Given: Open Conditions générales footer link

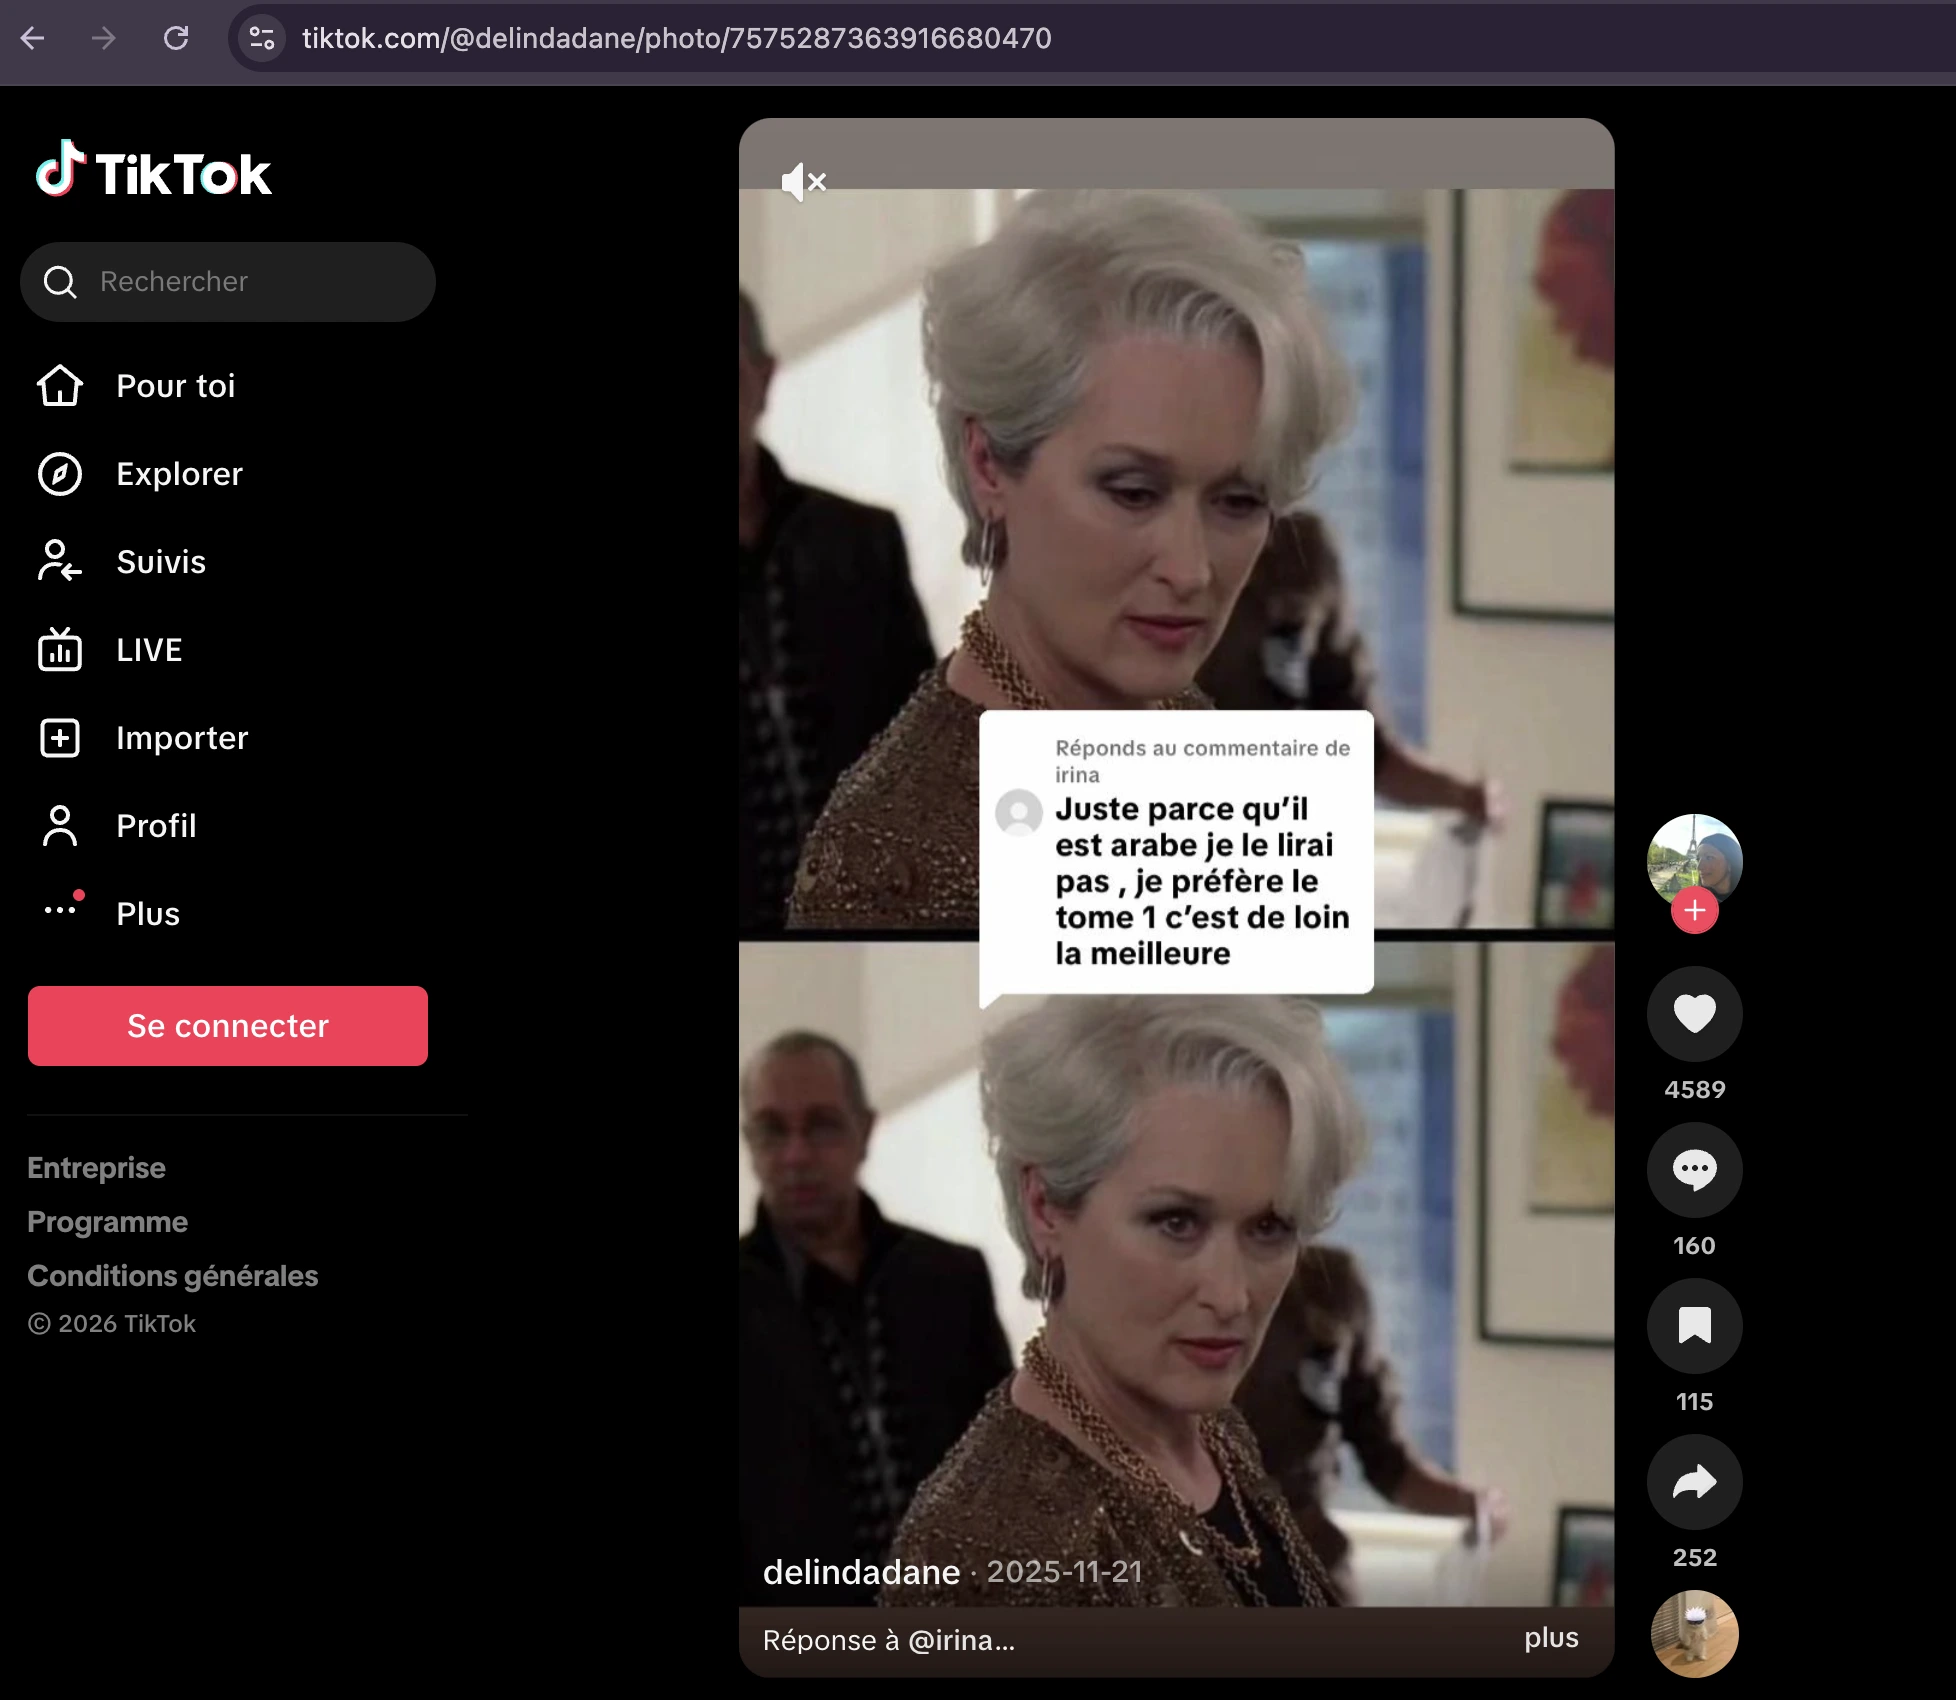Looking at the screenshot, I should 172,1276.
